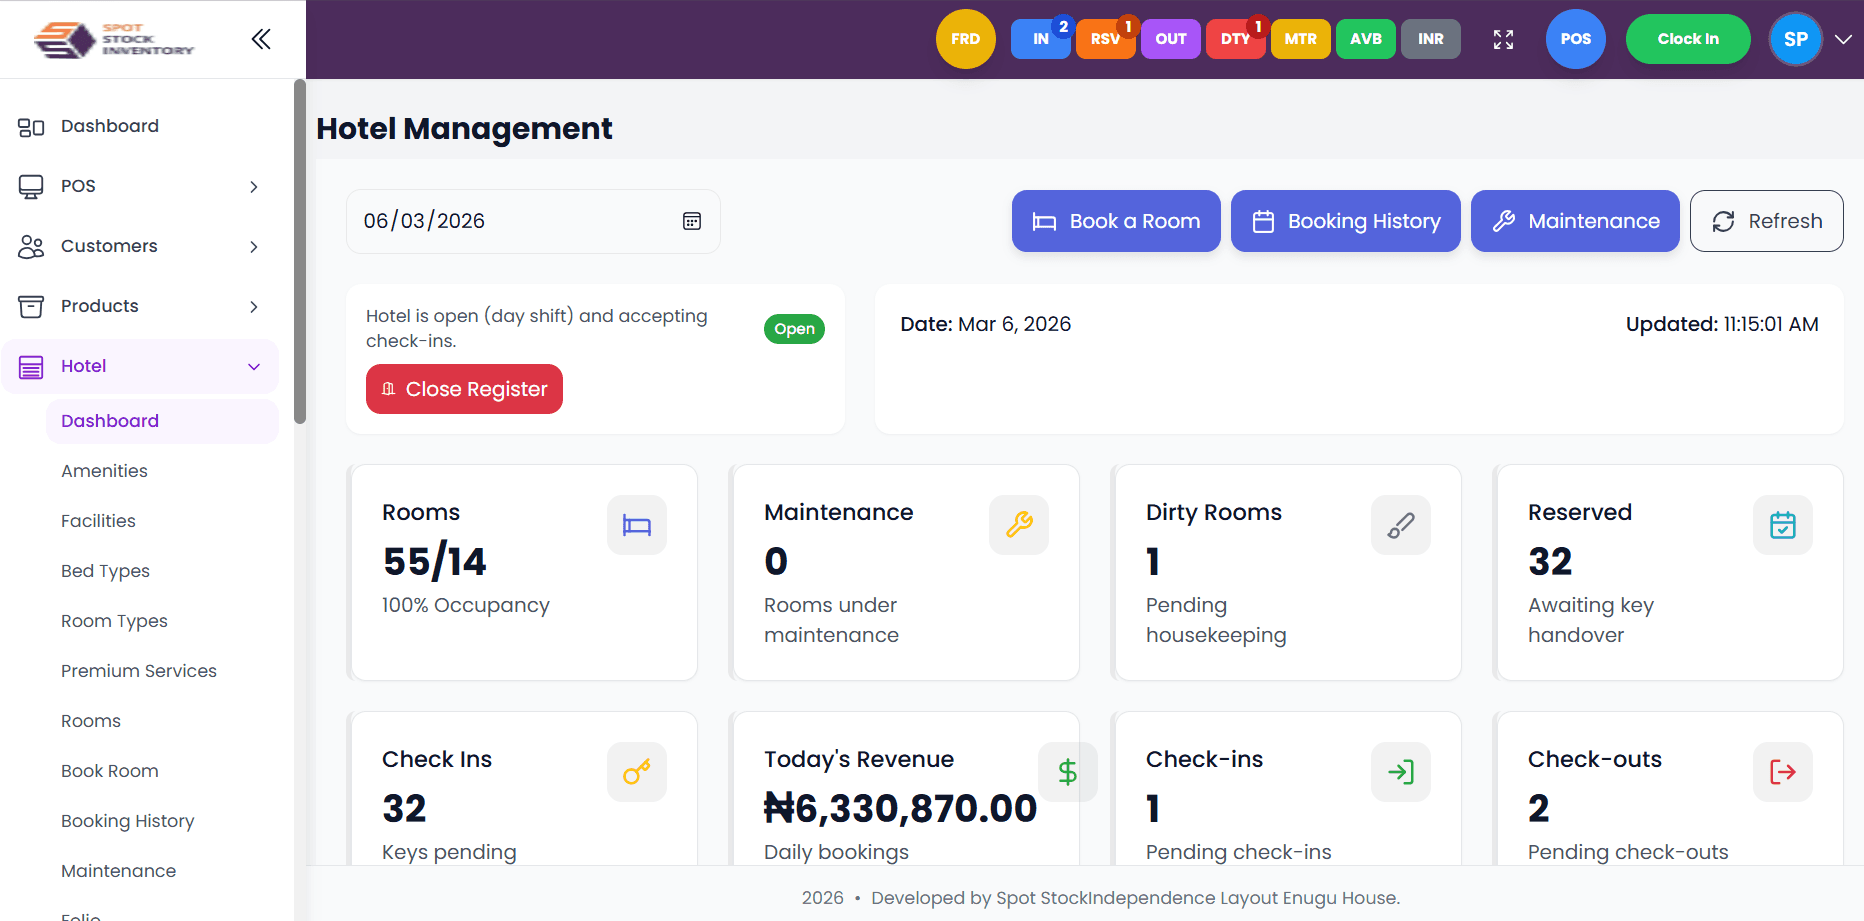Screen dimensions: 1864x921
Task: Click the key icon on Check Ins card
Action: coord(636,772)
